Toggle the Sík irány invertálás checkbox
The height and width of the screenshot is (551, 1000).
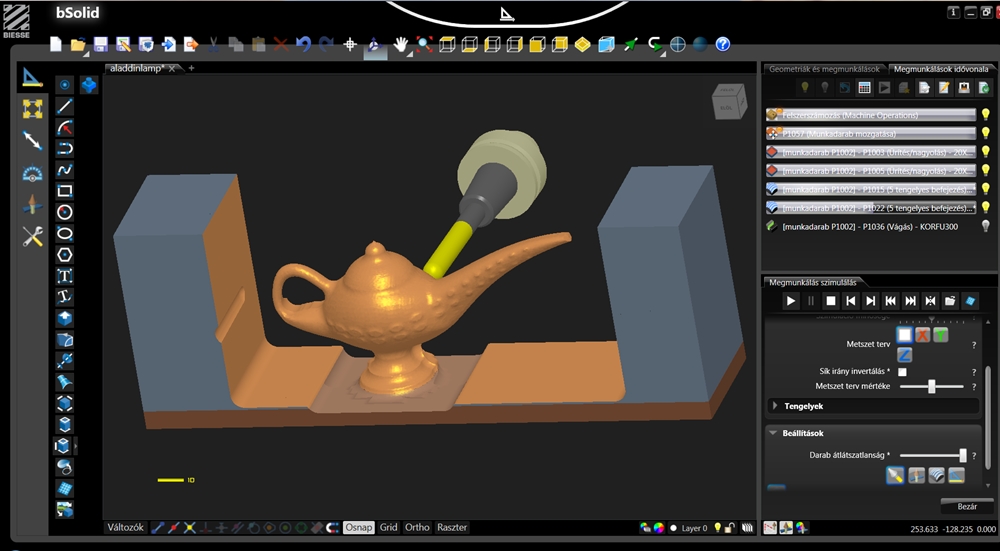coord(903,372)
